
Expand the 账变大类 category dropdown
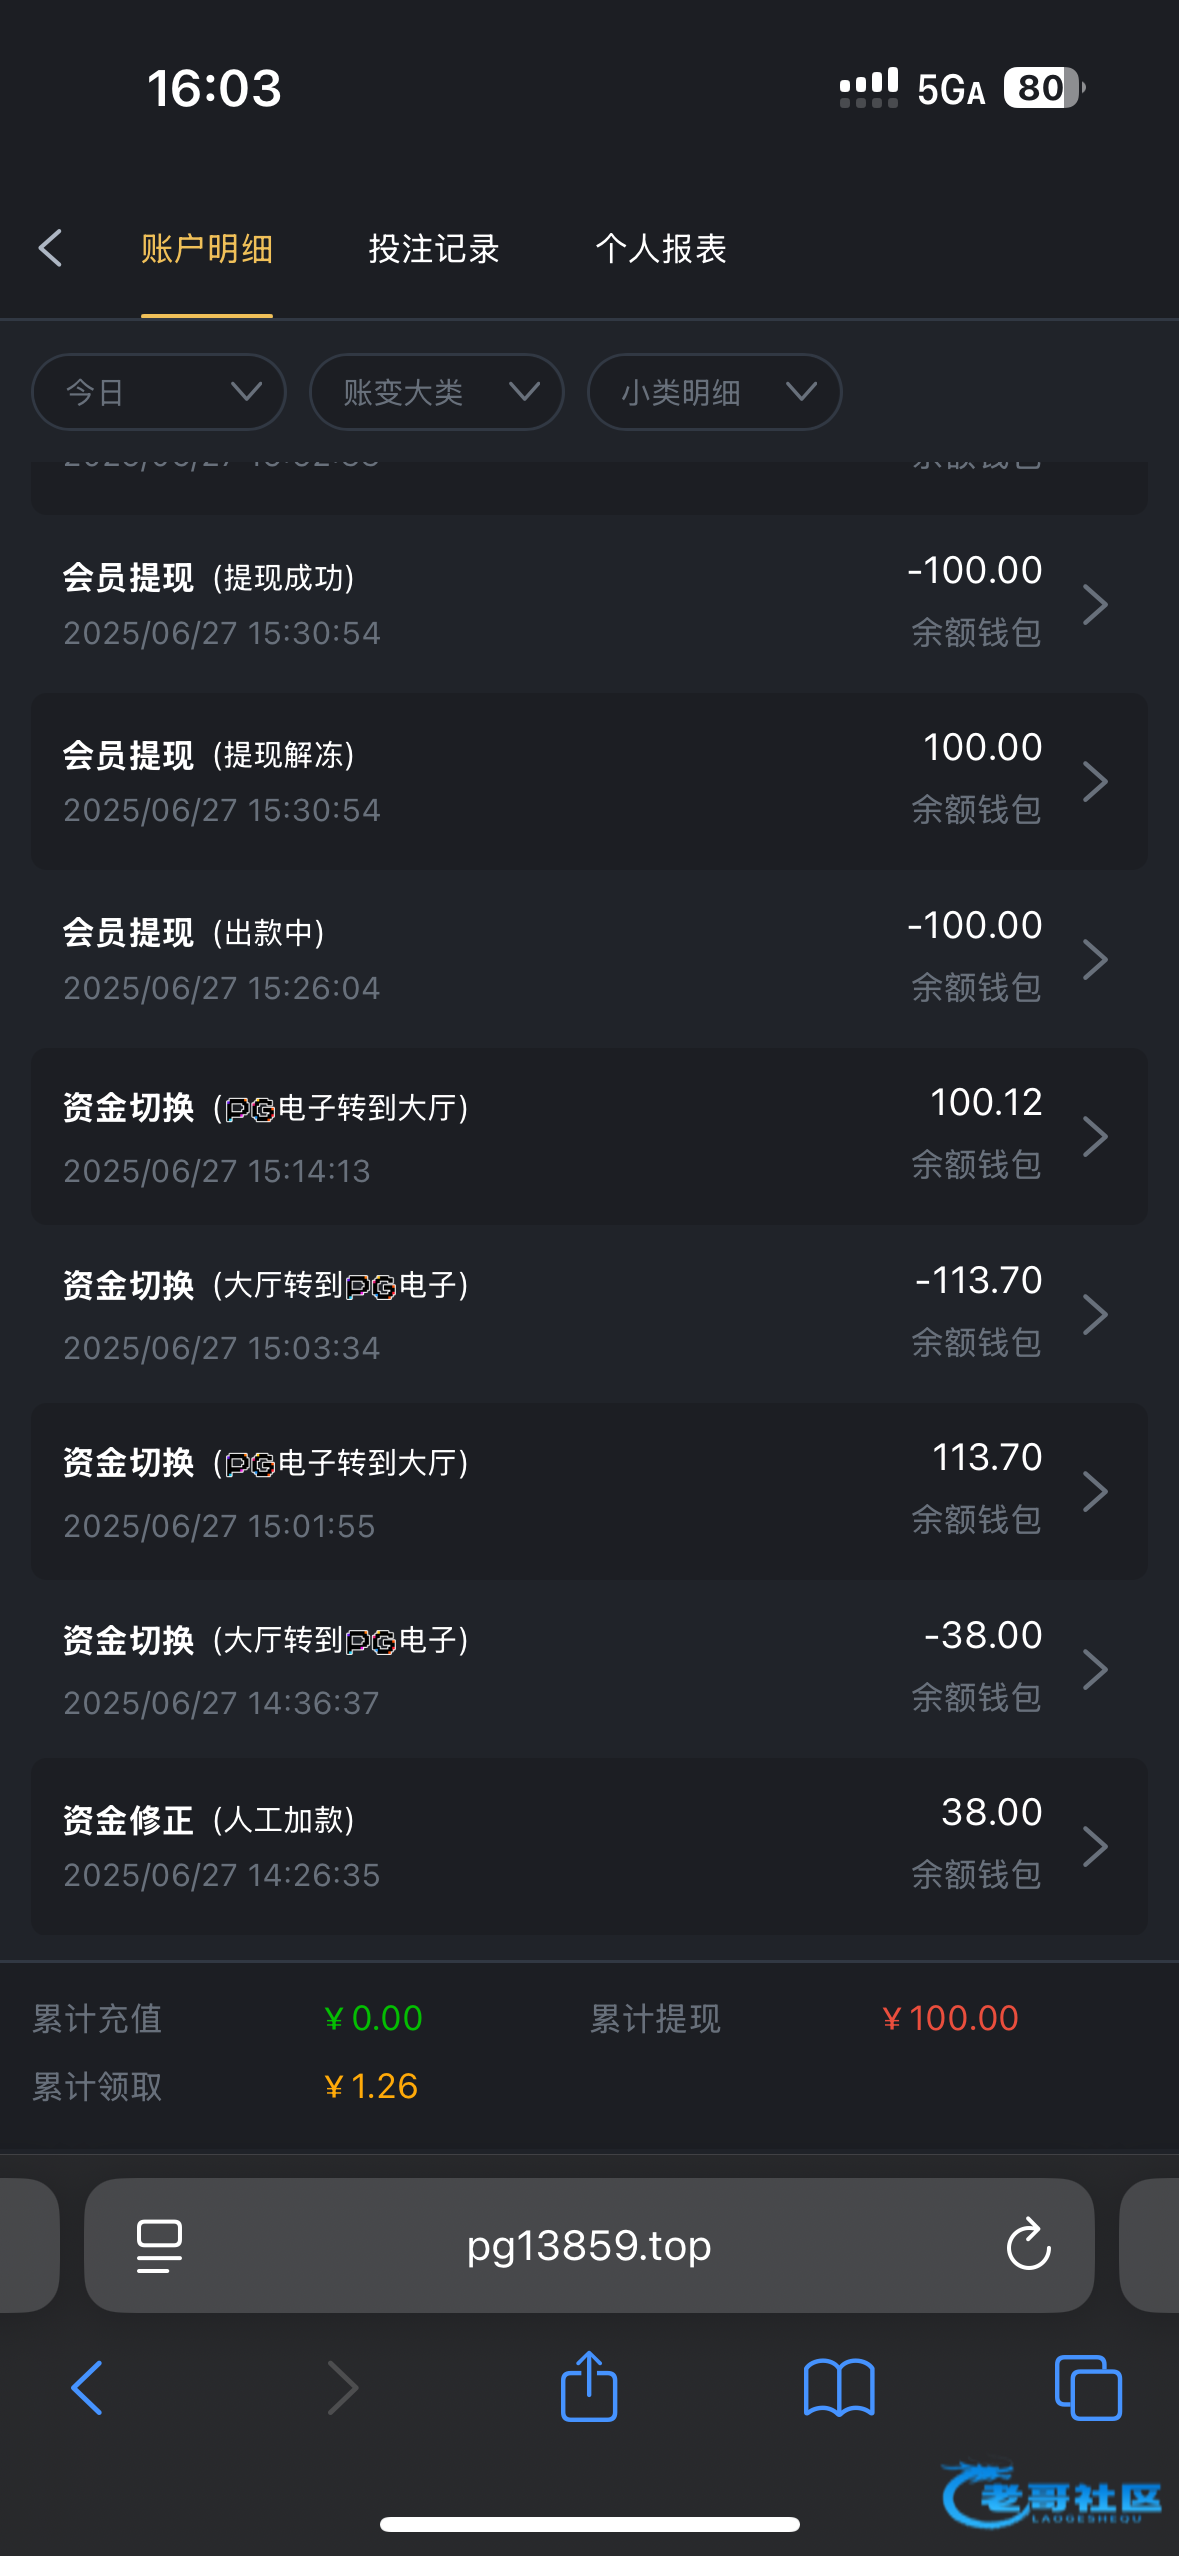point(437,392)
